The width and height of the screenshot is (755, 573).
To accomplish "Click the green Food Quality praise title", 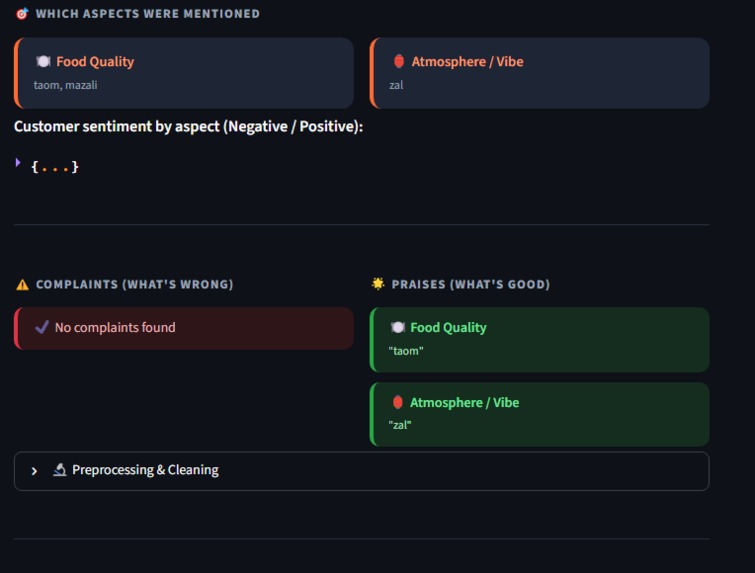I will tap(448, 327).
